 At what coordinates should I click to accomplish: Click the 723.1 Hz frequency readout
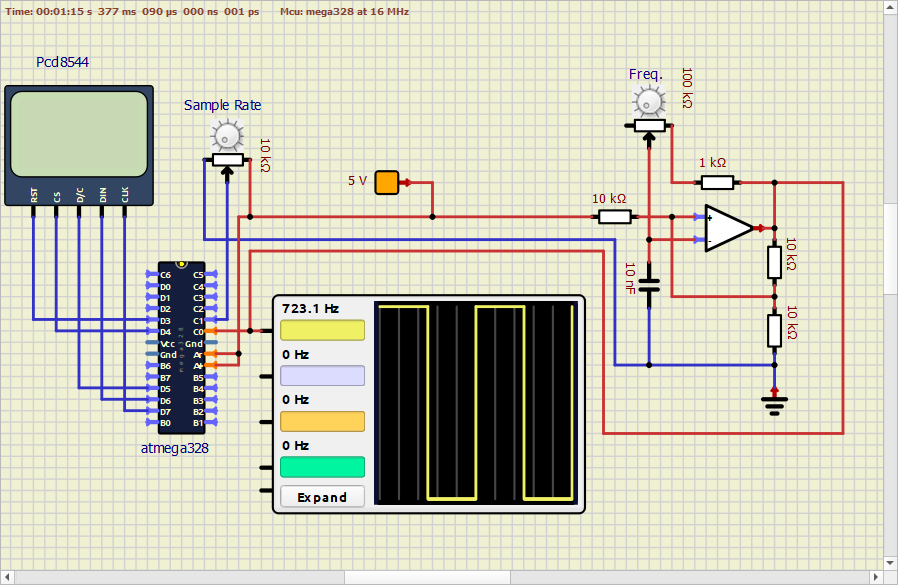coord(310,308)
